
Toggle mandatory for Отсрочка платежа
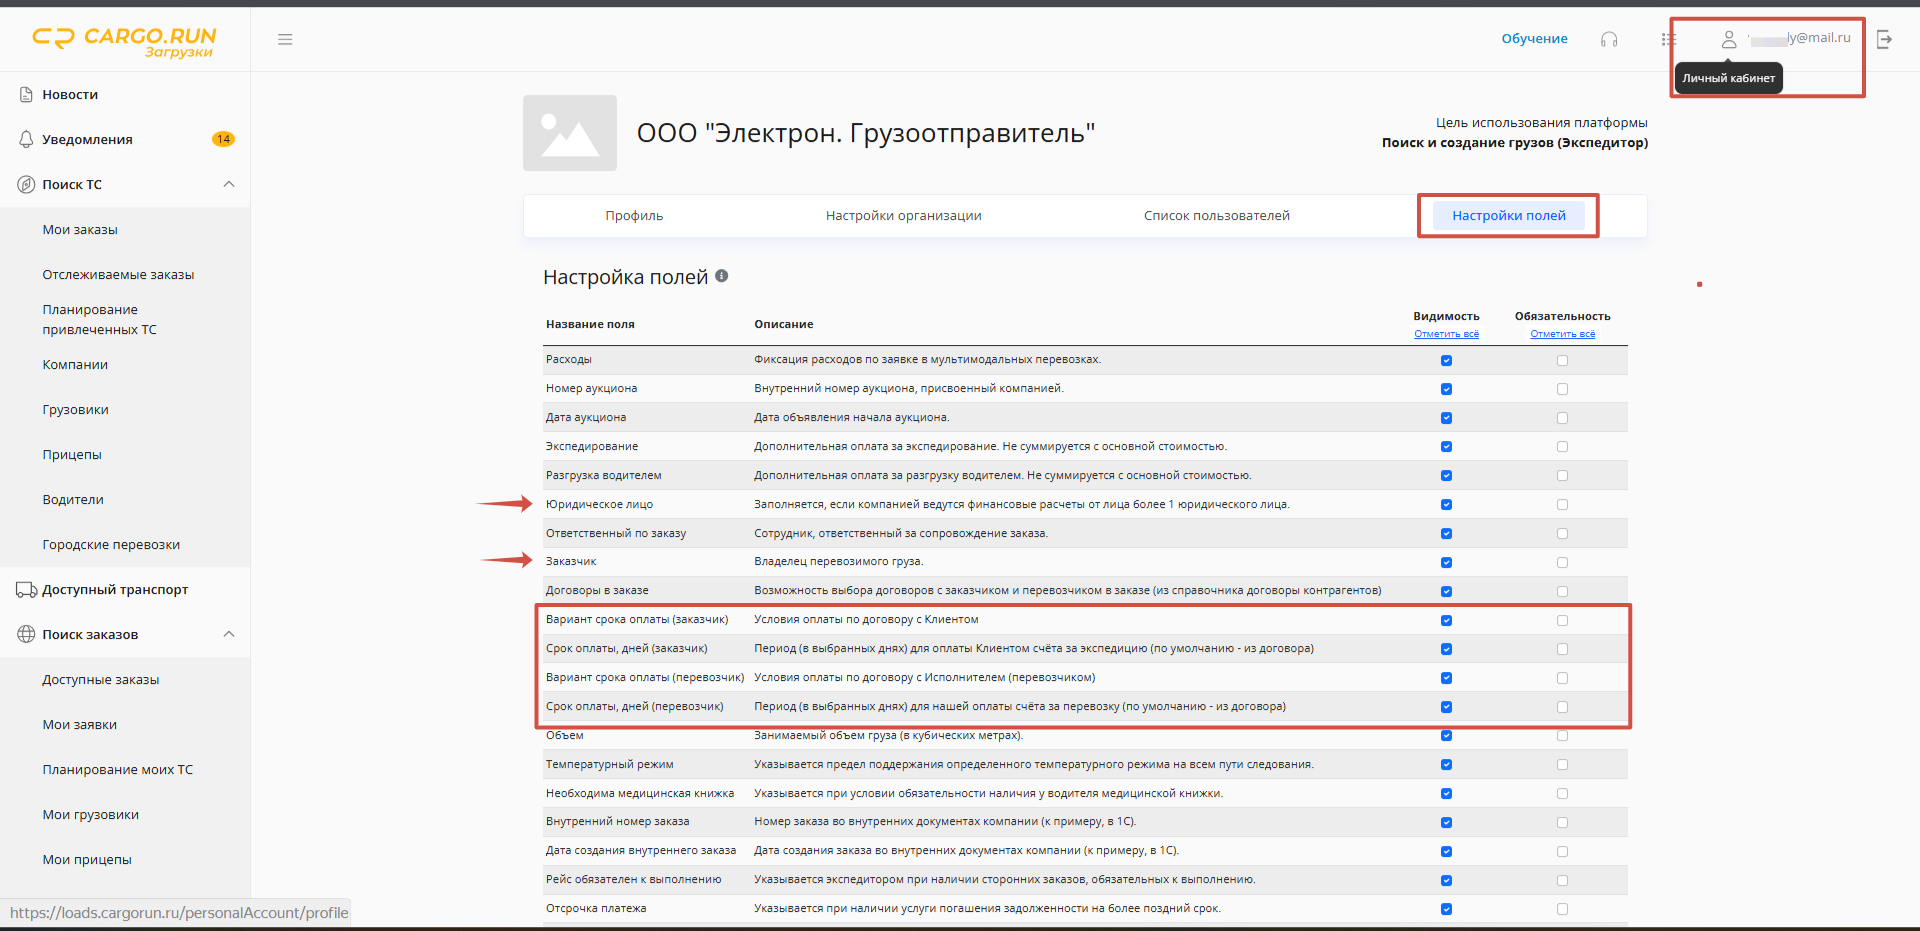click(1562, 909)
